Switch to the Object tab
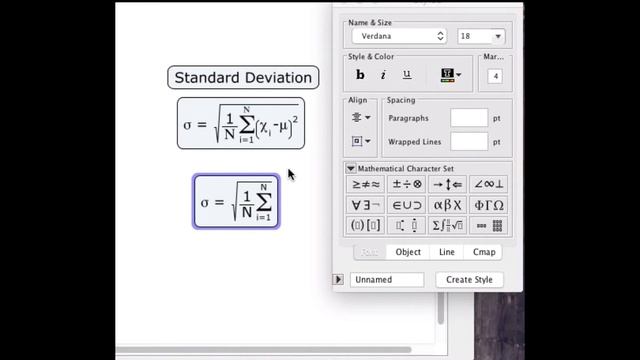The height and width of the screenshot is (360, 640). click(408, 252)
